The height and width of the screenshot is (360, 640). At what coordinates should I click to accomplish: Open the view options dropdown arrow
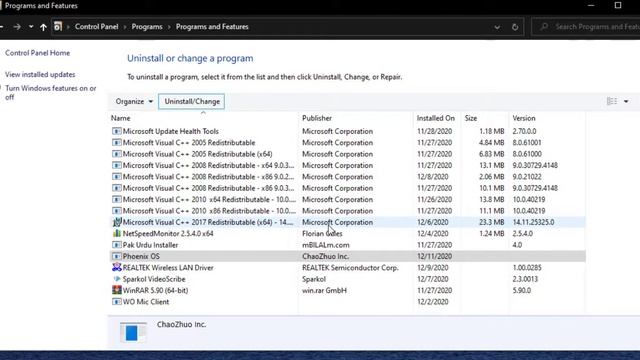626,102
